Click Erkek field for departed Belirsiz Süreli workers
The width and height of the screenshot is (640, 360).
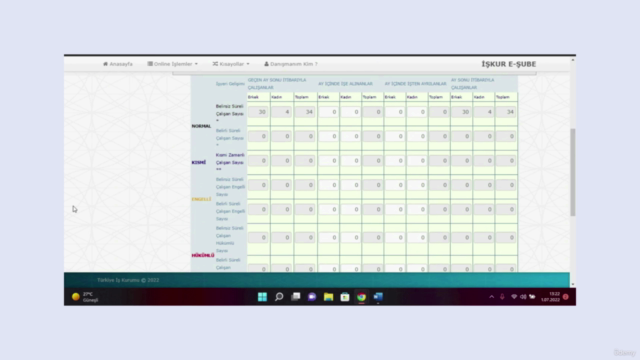tap(394, 112)
